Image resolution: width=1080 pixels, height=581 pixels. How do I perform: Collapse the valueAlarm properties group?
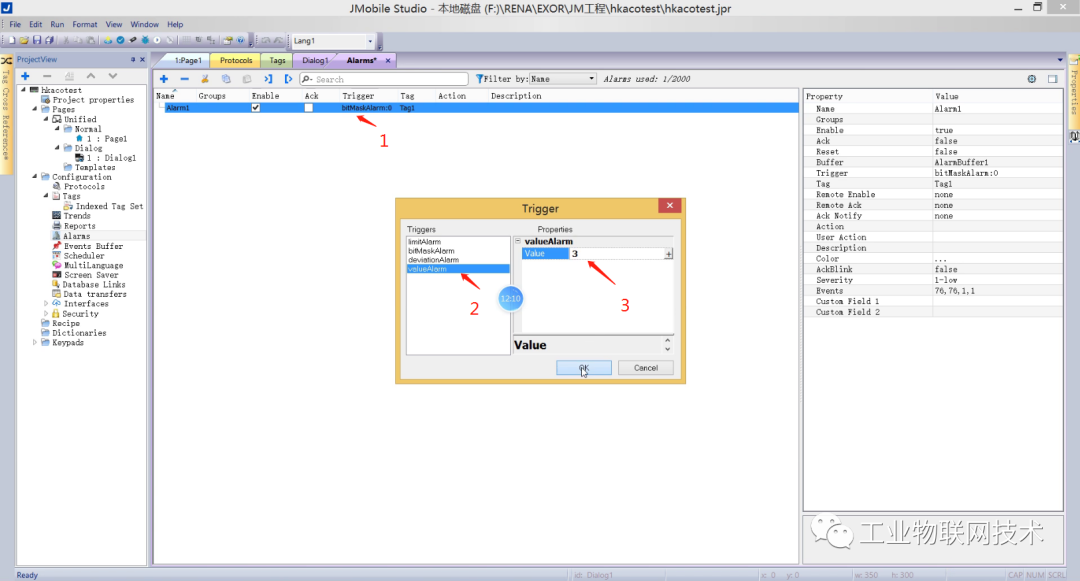[519, 241]
